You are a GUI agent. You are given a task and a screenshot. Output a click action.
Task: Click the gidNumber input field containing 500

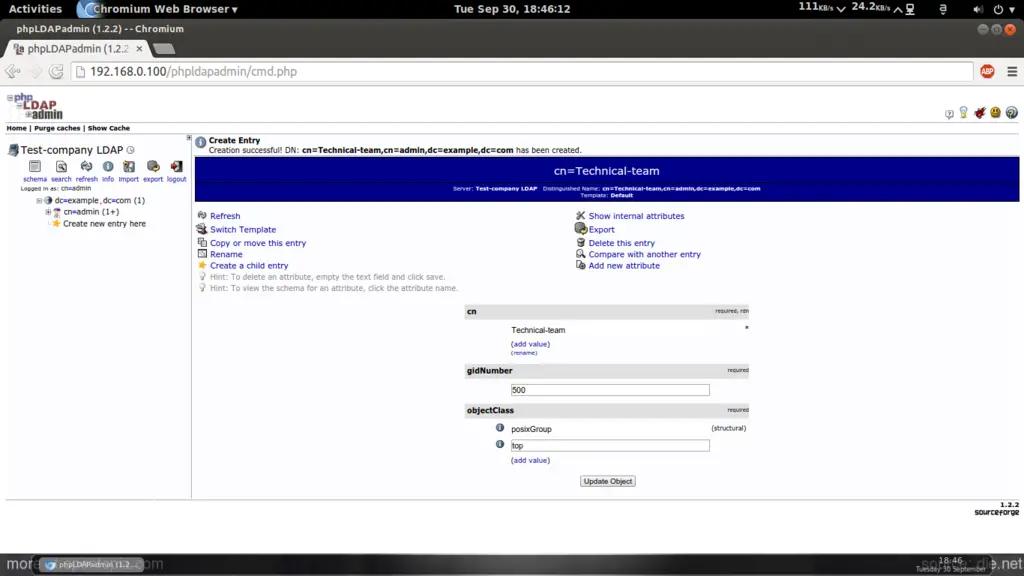(610, 390)
